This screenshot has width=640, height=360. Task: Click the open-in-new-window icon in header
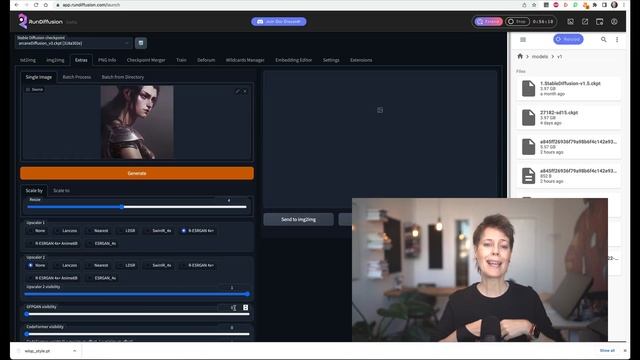click(585, 22)
